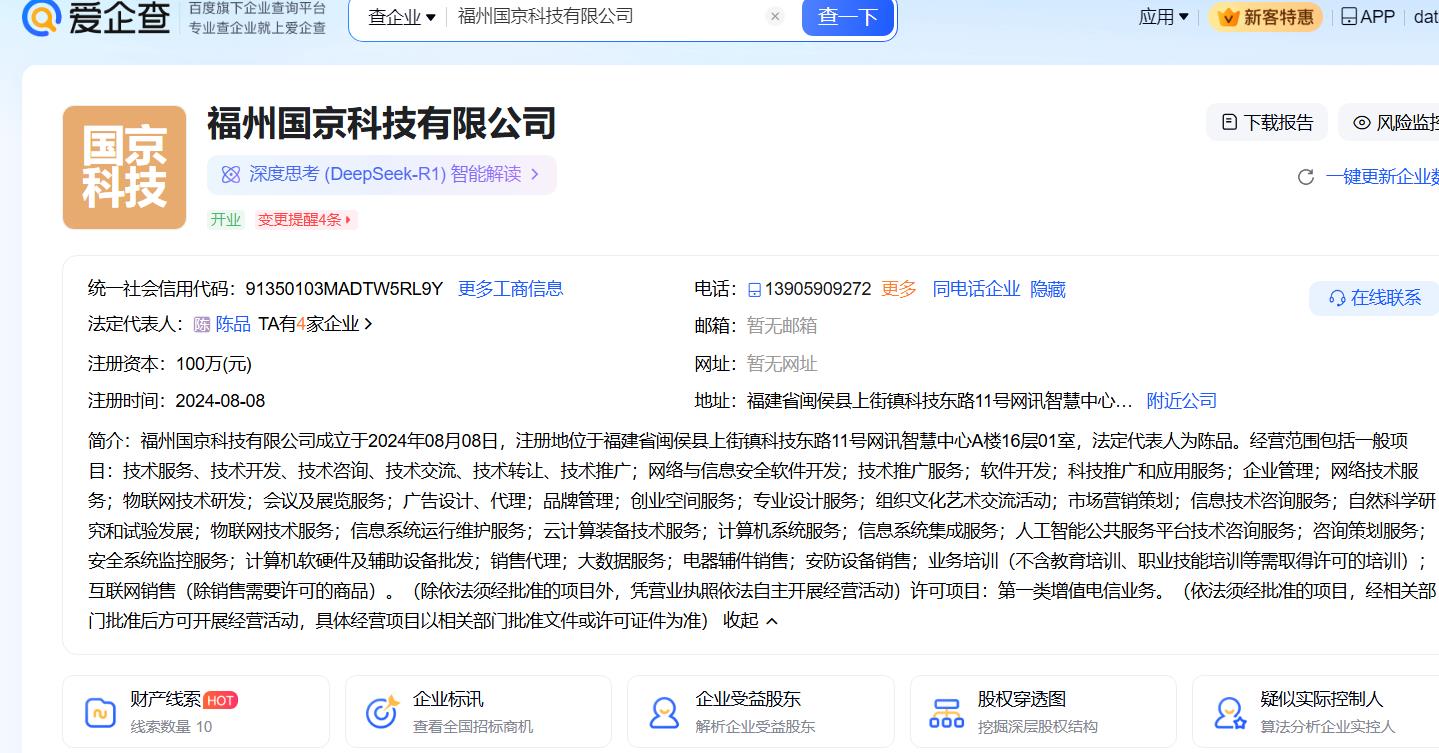1439x753 pixels.
Task: Expand 变更提醒4条 notices
Action: (x=305, y=220)
